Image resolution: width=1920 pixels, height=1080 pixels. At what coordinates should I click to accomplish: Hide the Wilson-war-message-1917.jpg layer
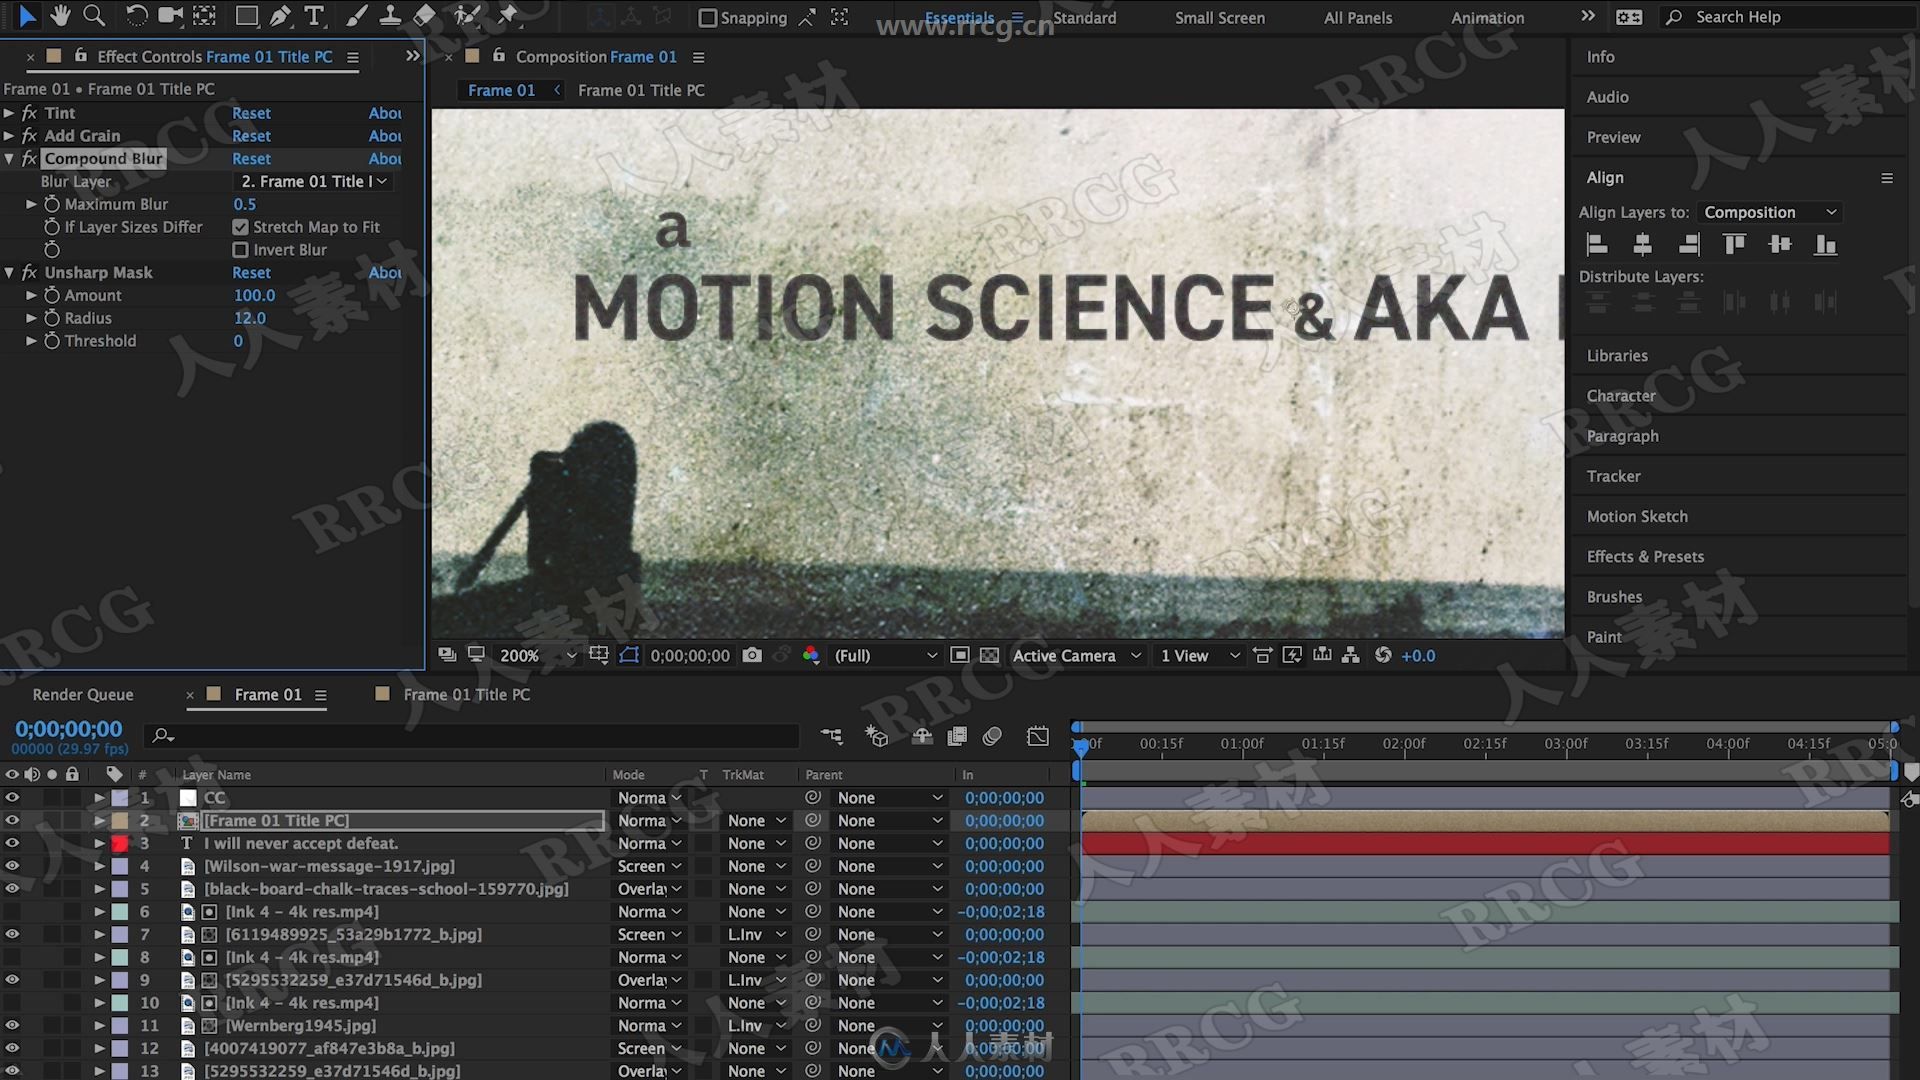point(12,866)
